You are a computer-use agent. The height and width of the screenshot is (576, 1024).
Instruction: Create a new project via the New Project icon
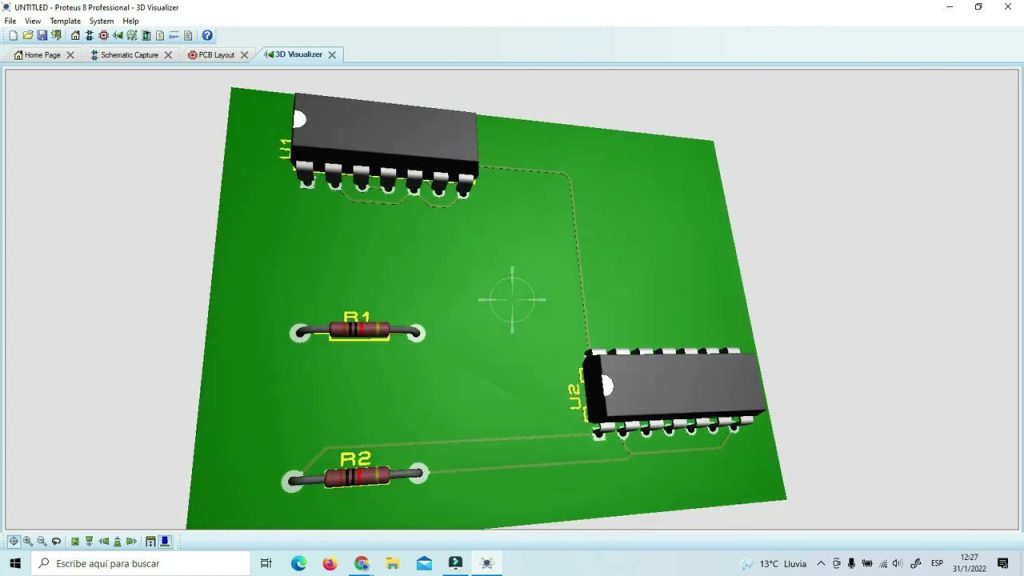[x=13, y=35]
